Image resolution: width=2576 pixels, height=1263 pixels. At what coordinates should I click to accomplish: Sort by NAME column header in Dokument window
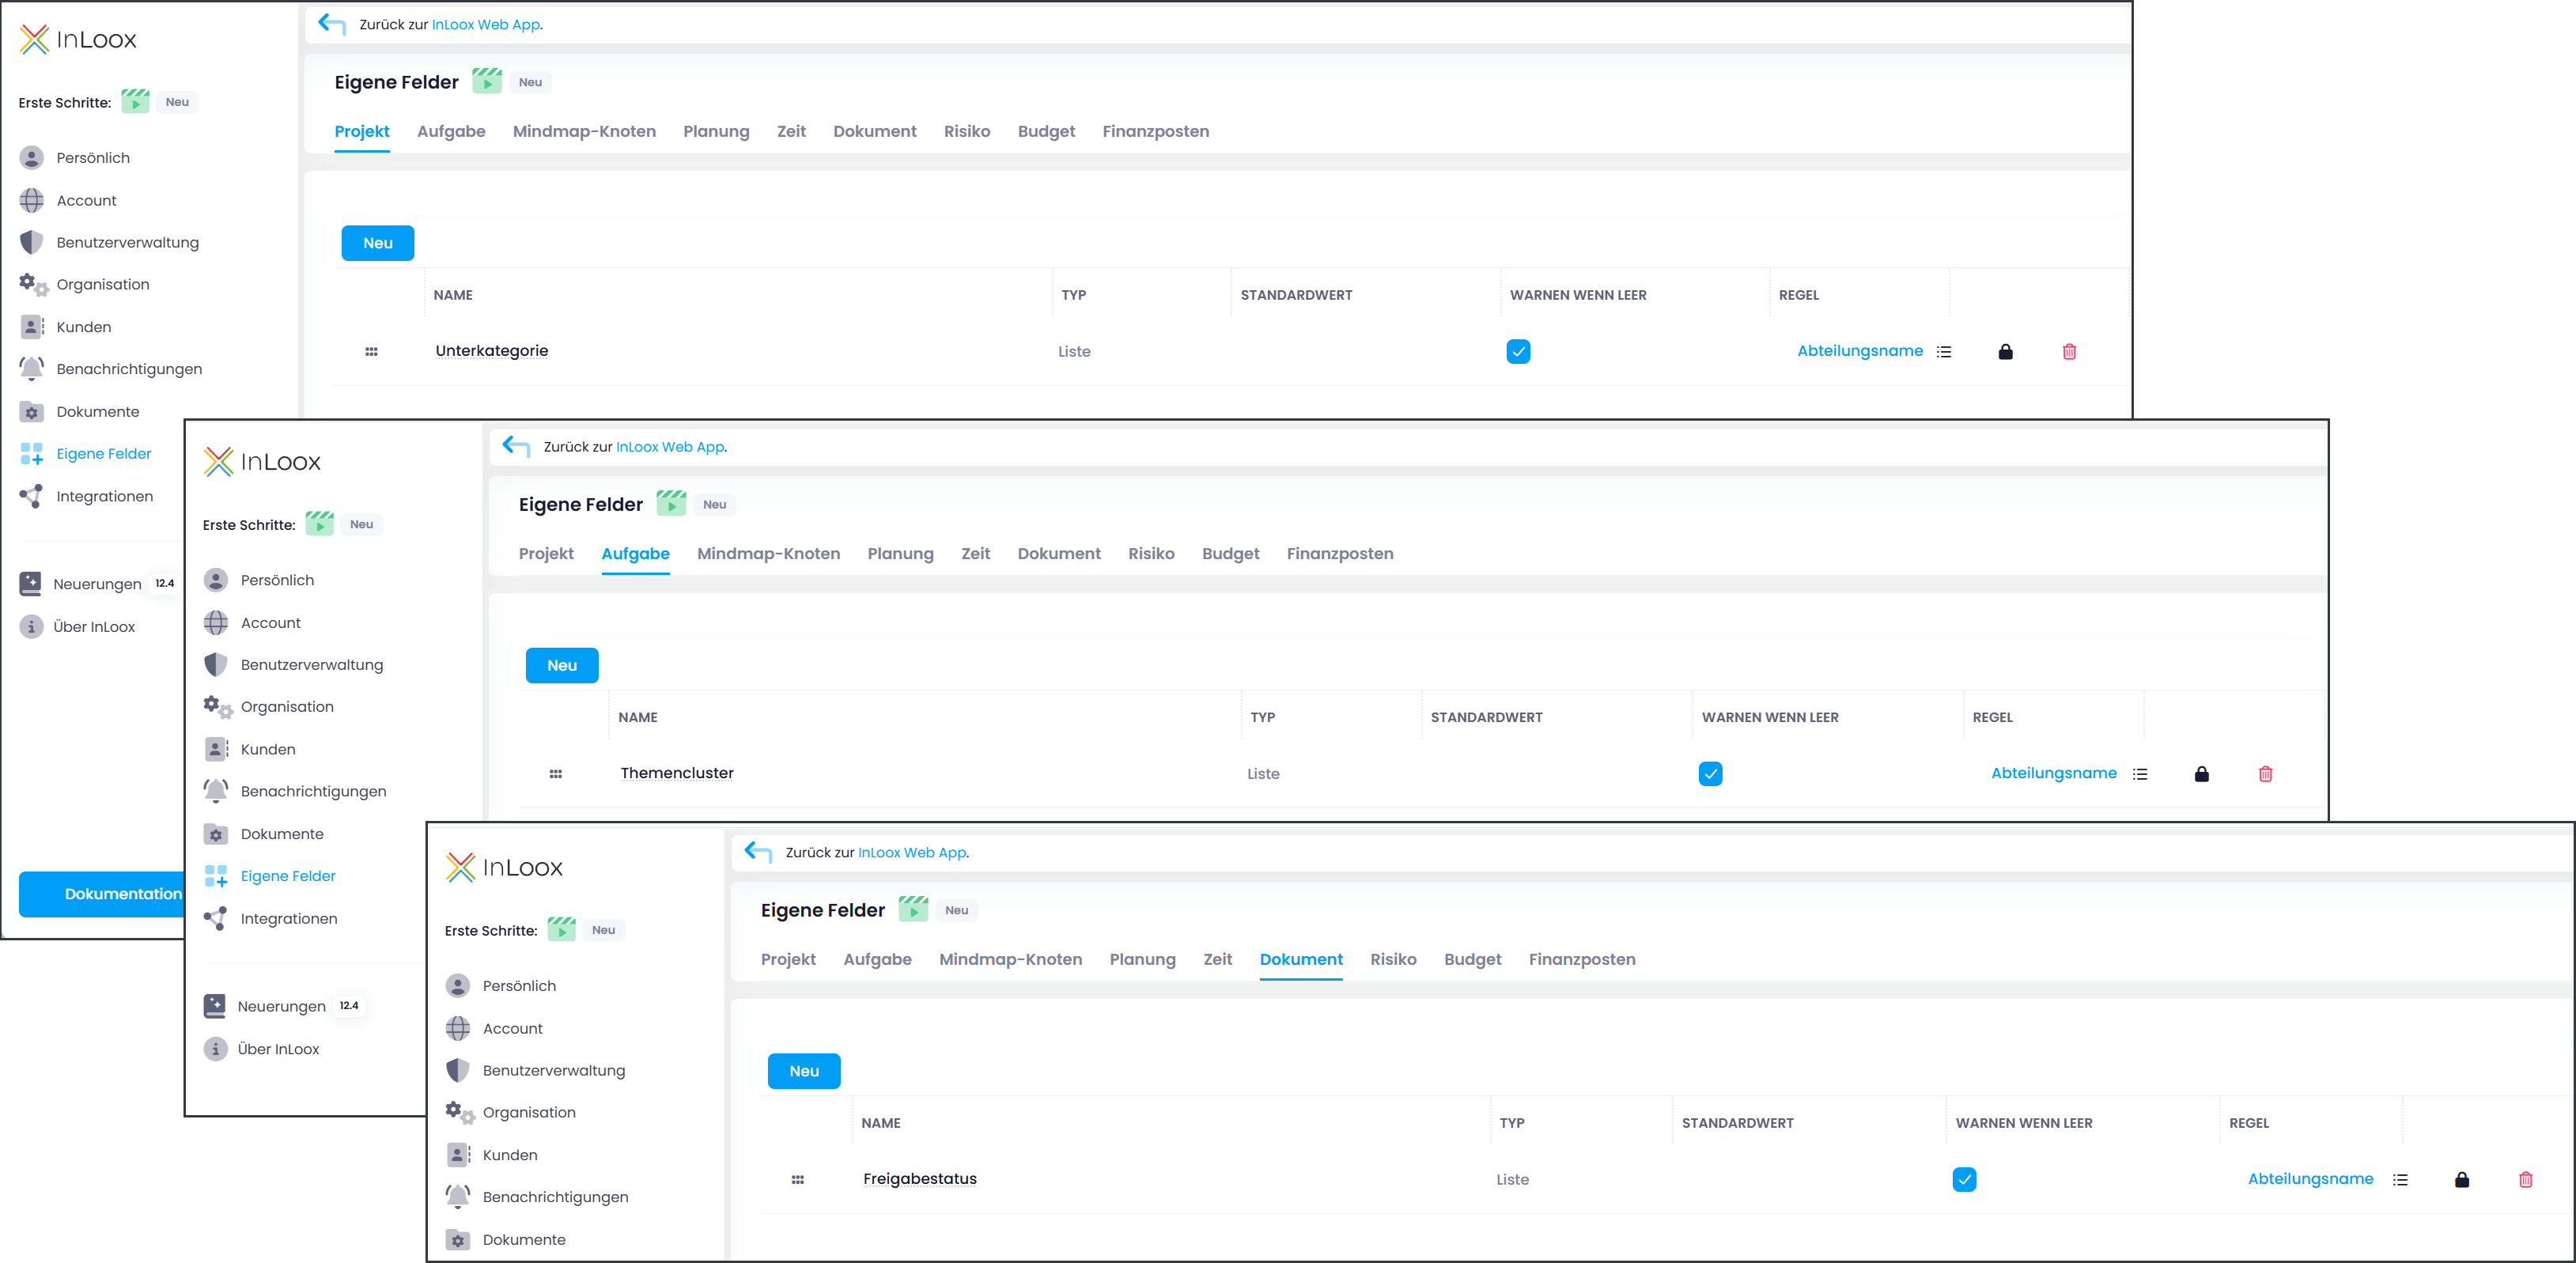pyautogui.click(x=880, y=1123)
